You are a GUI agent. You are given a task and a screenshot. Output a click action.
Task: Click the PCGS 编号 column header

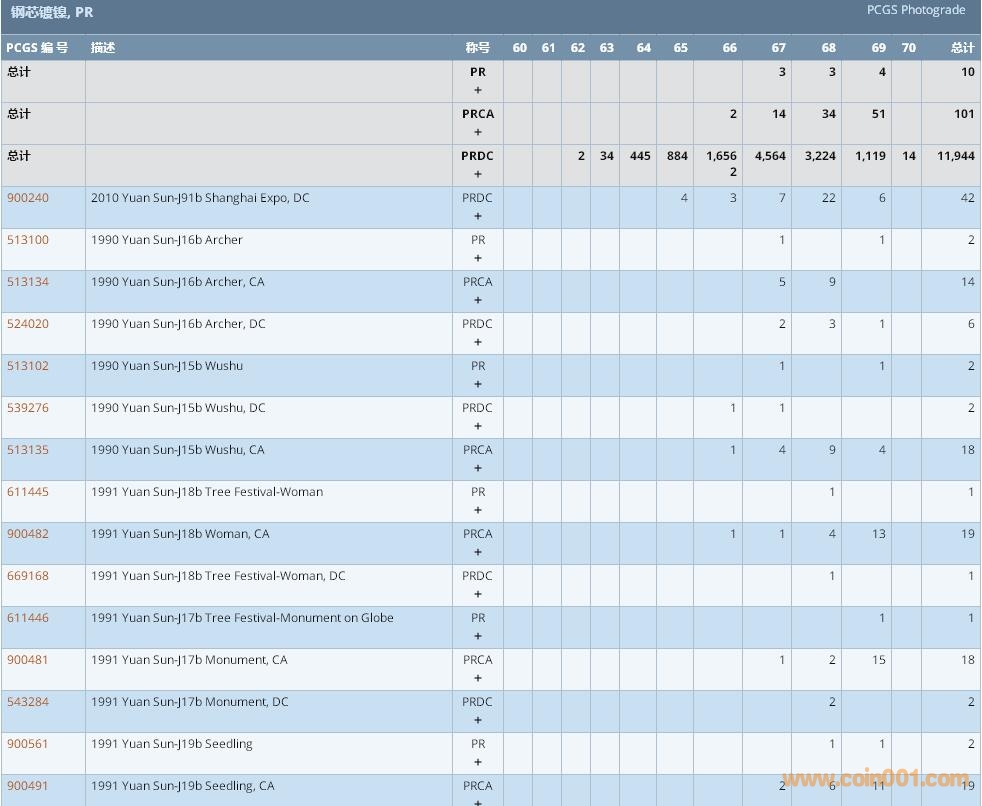[x=38, y=48]
